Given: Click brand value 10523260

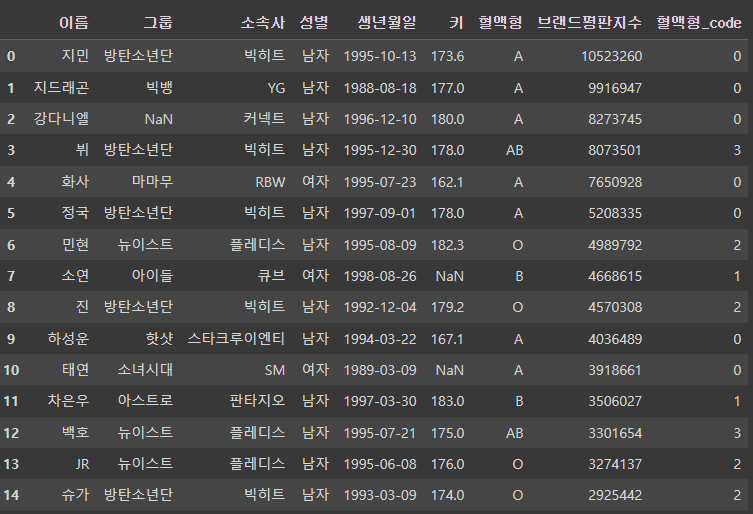Looking at the screenshot, I should point(611,56).
